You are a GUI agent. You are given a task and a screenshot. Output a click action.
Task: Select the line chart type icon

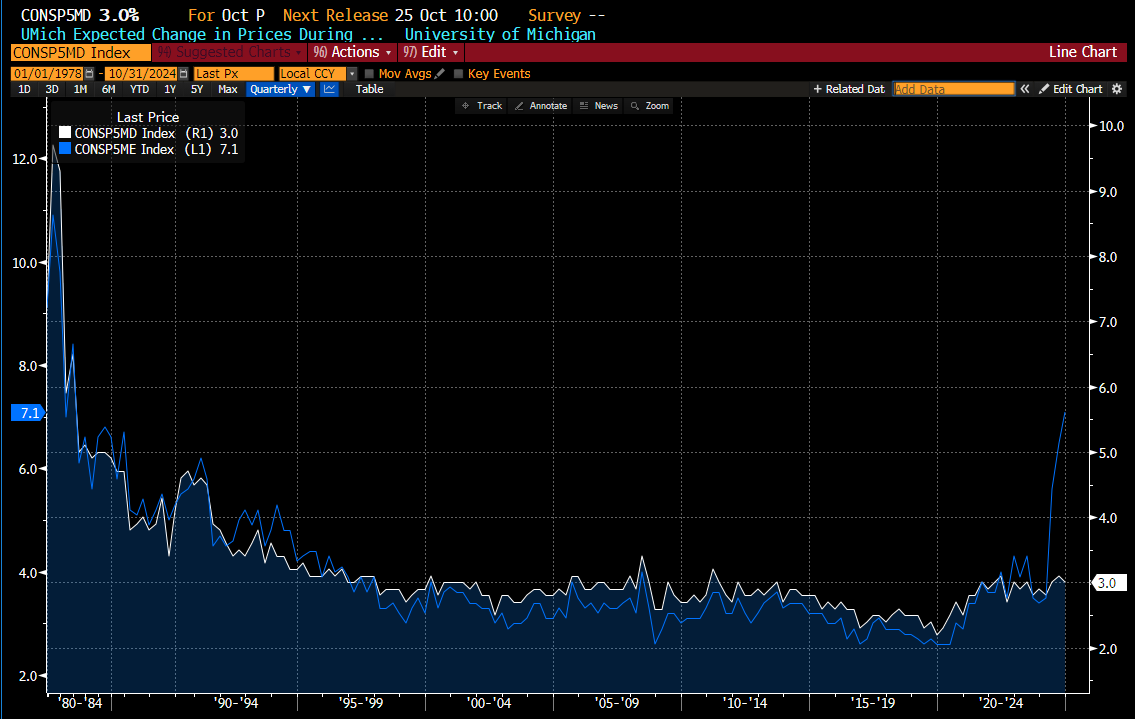tap(329, 89)
